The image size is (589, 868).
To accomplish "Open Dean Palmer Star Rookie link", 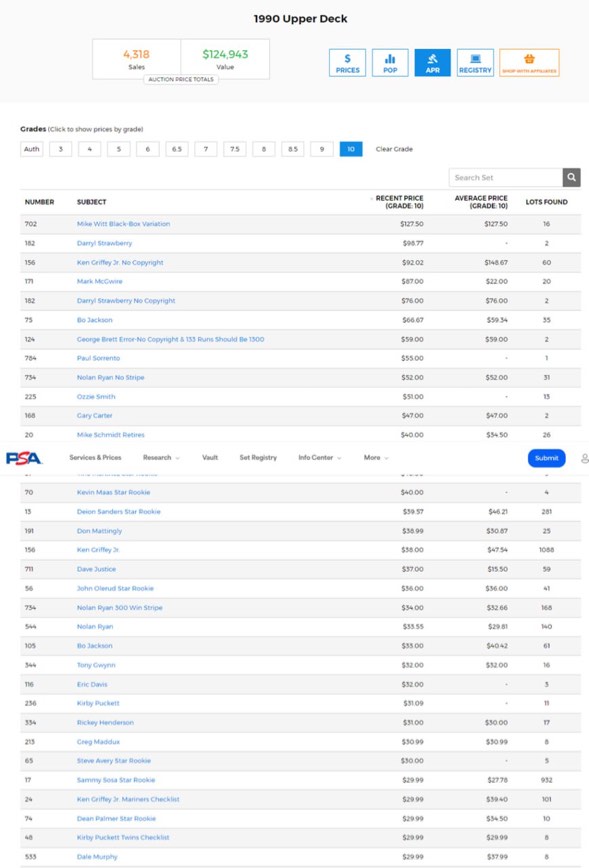I will (116, 818).
